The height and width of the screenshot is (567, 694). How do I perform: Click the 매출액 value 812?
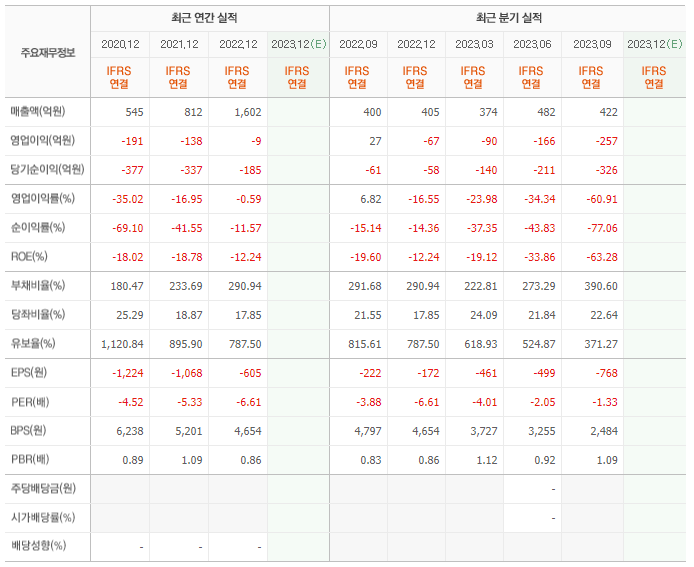(x=193, y=112)
